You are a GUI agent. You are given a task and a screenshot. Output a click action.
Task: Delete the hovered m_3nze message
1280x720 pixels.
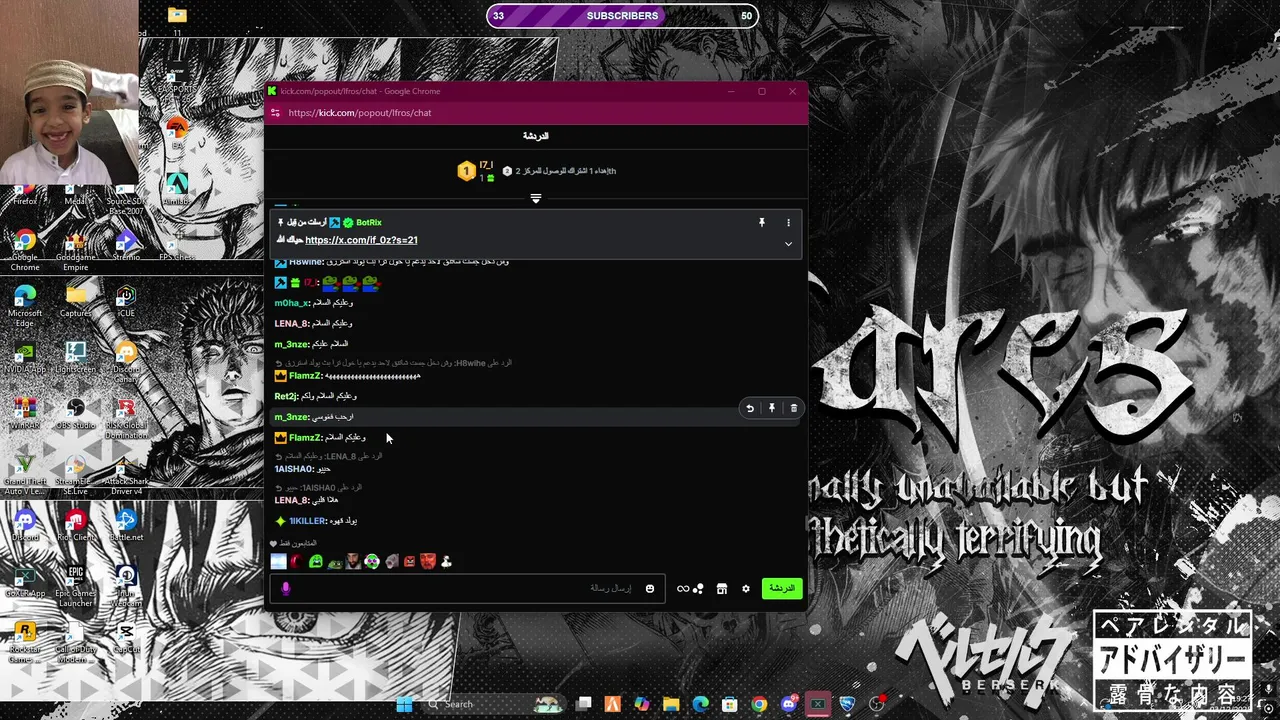pos(794,408)
